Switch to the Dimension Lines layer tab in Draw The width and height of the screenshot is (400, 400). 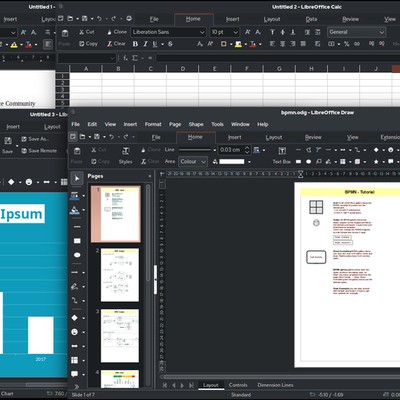(275, 385)
